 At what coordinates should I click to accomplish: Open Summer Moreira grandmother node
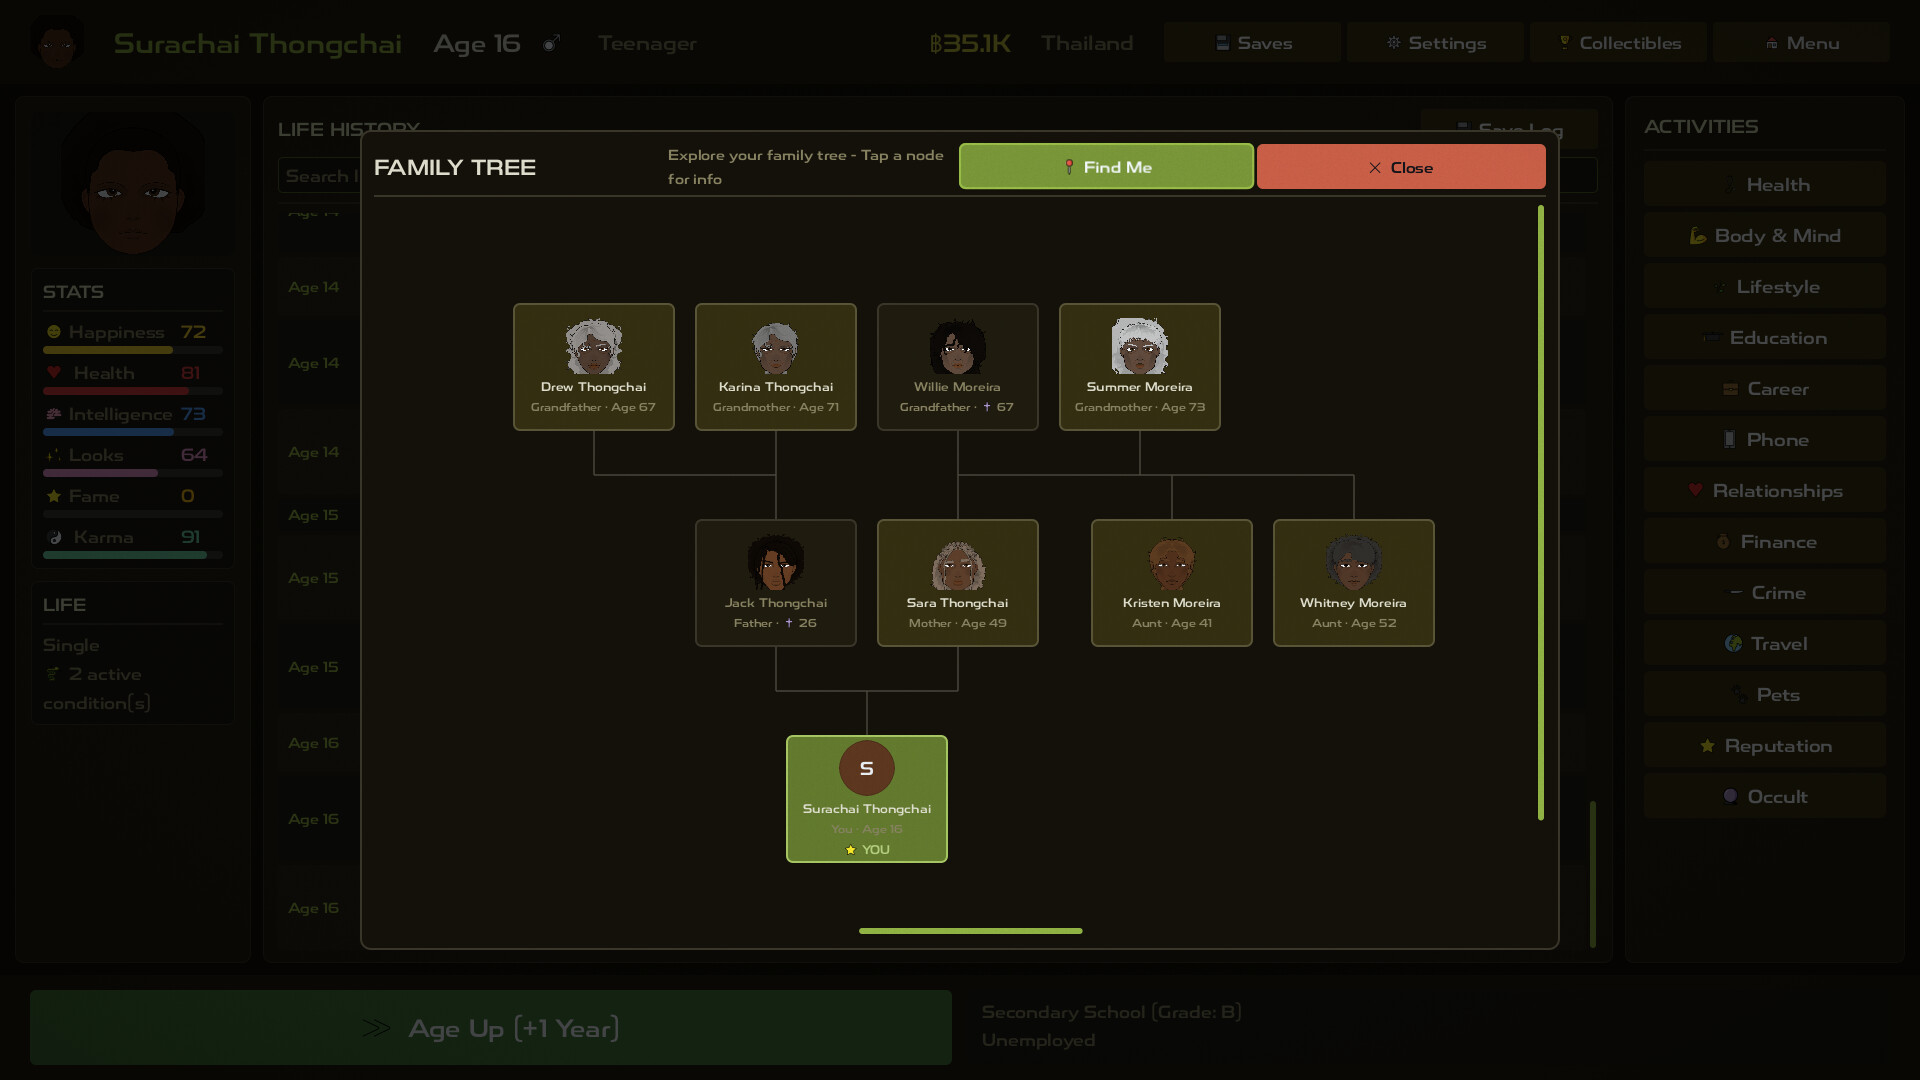click(1140, 367)
